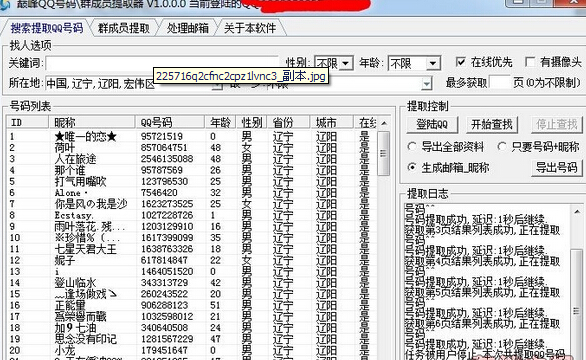Viewport: 586px width, 360px height.
Task: Sort by the QQ号码 column header
Action: 169,122
